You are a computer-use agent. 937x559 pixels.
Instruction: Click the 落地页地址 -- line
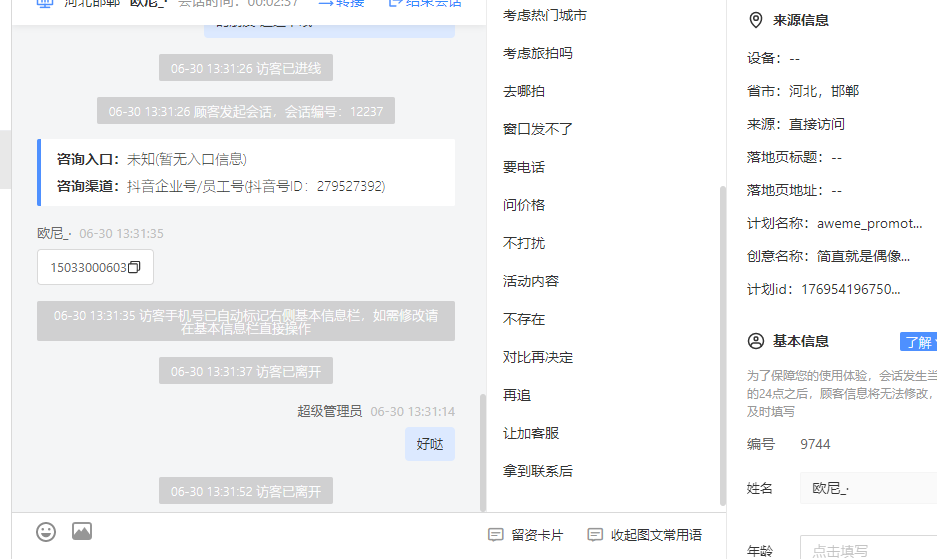tap(794, 190)
